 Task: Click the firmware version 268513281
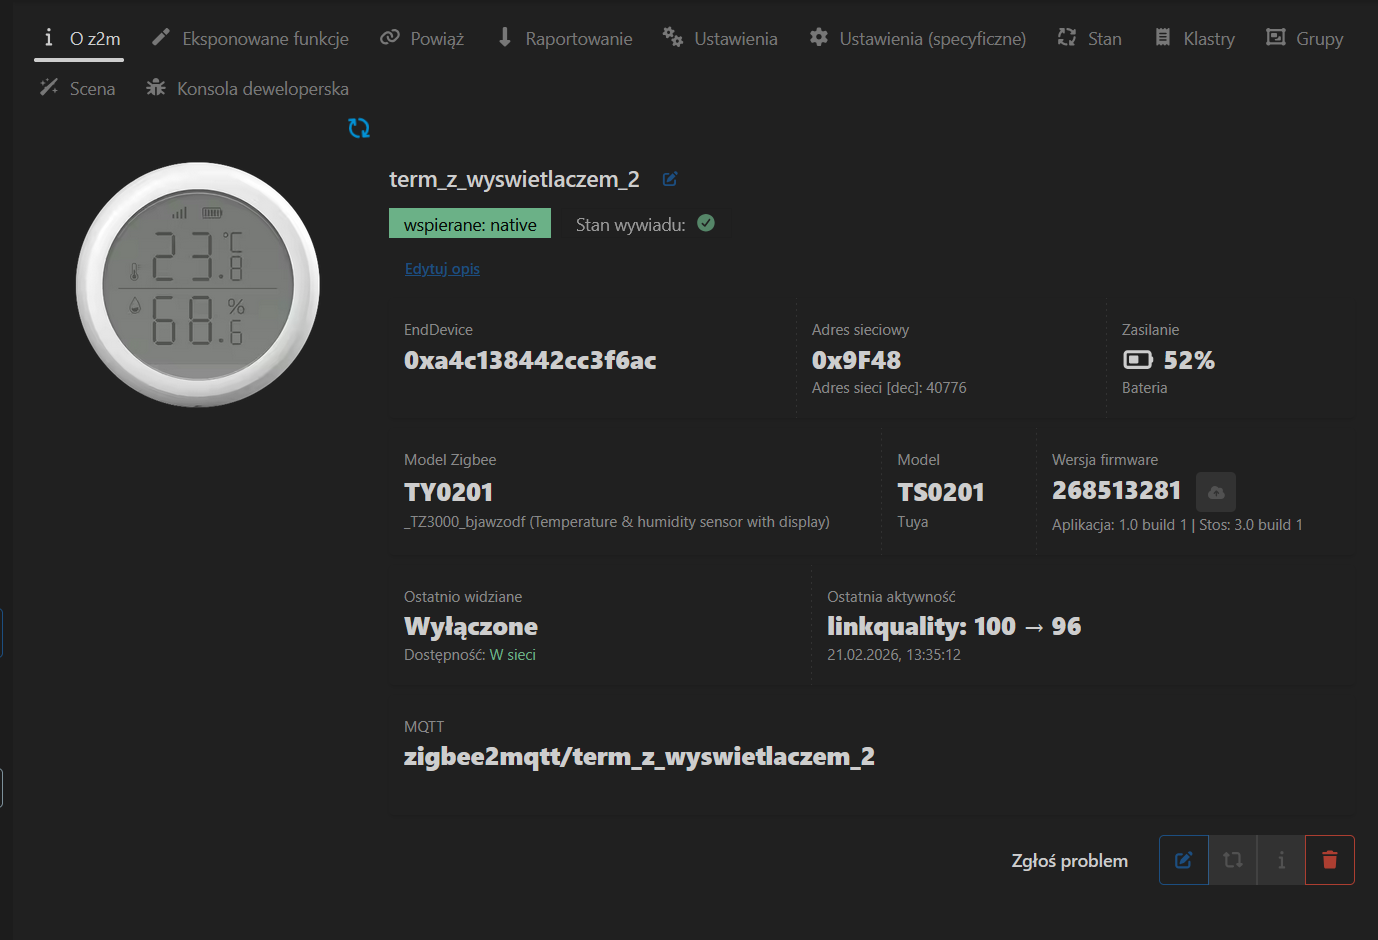[x=1116, y=490]
